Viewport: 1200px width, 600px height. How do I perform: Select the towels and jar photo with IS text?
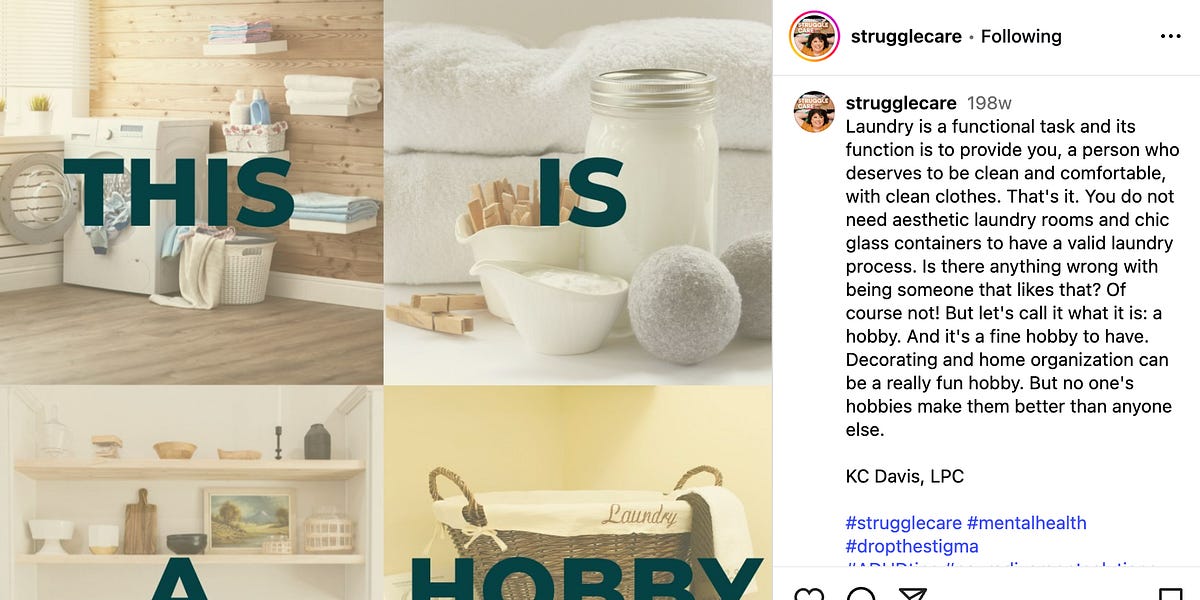tap(578, 192)
